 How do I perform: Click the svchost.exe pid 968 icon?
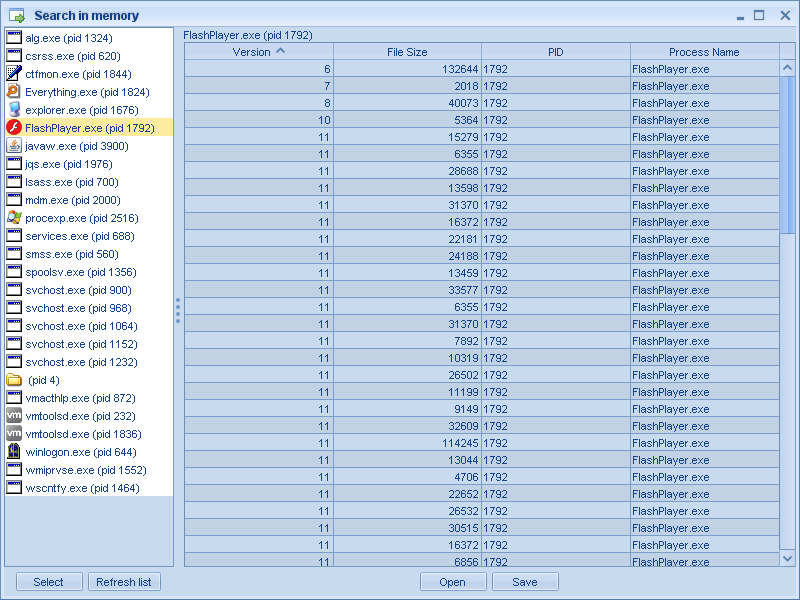[x=14, y=308]
